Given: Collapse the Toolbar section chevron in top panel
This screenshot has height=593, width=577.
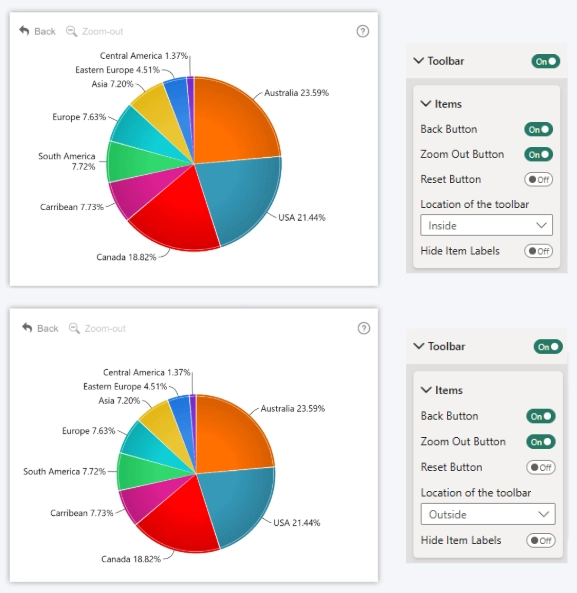Looking at the screenshot, I should coord(419,61).
